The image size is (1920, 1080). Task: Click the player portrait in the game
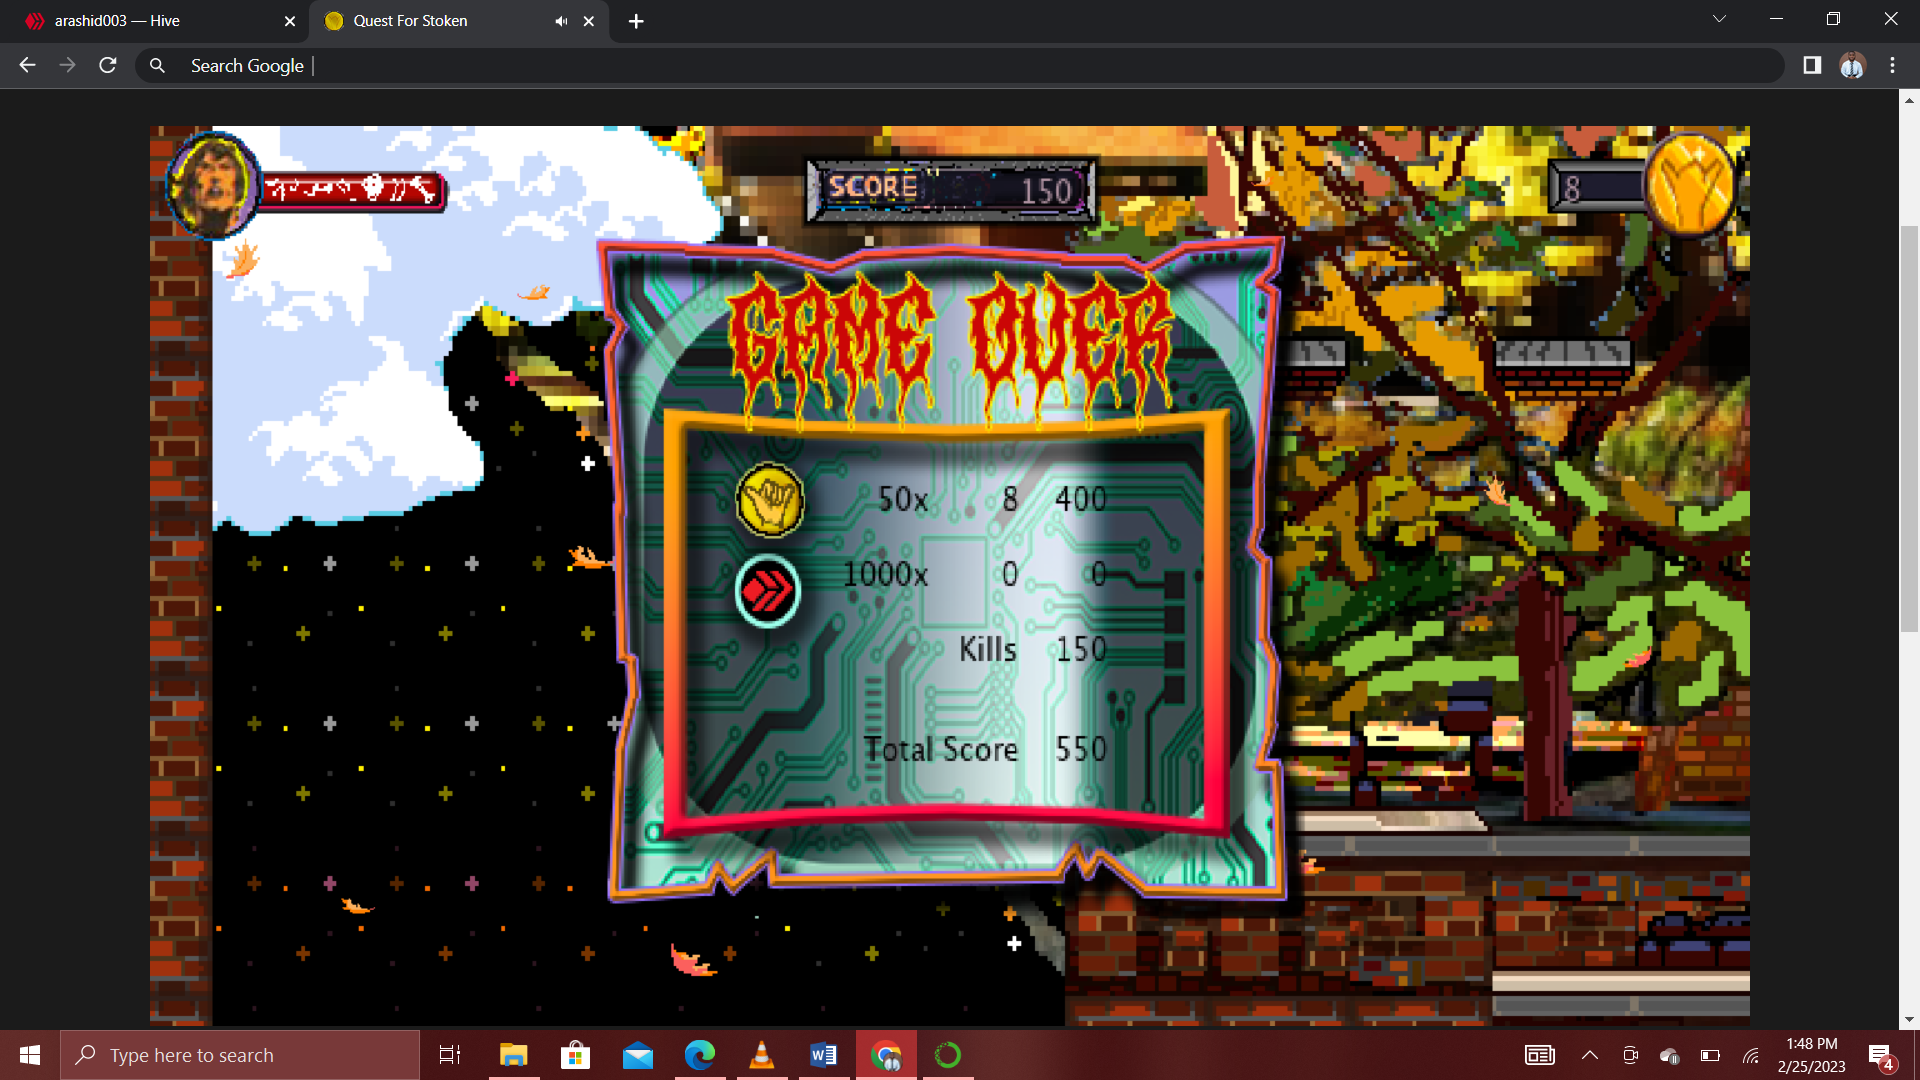212,186
